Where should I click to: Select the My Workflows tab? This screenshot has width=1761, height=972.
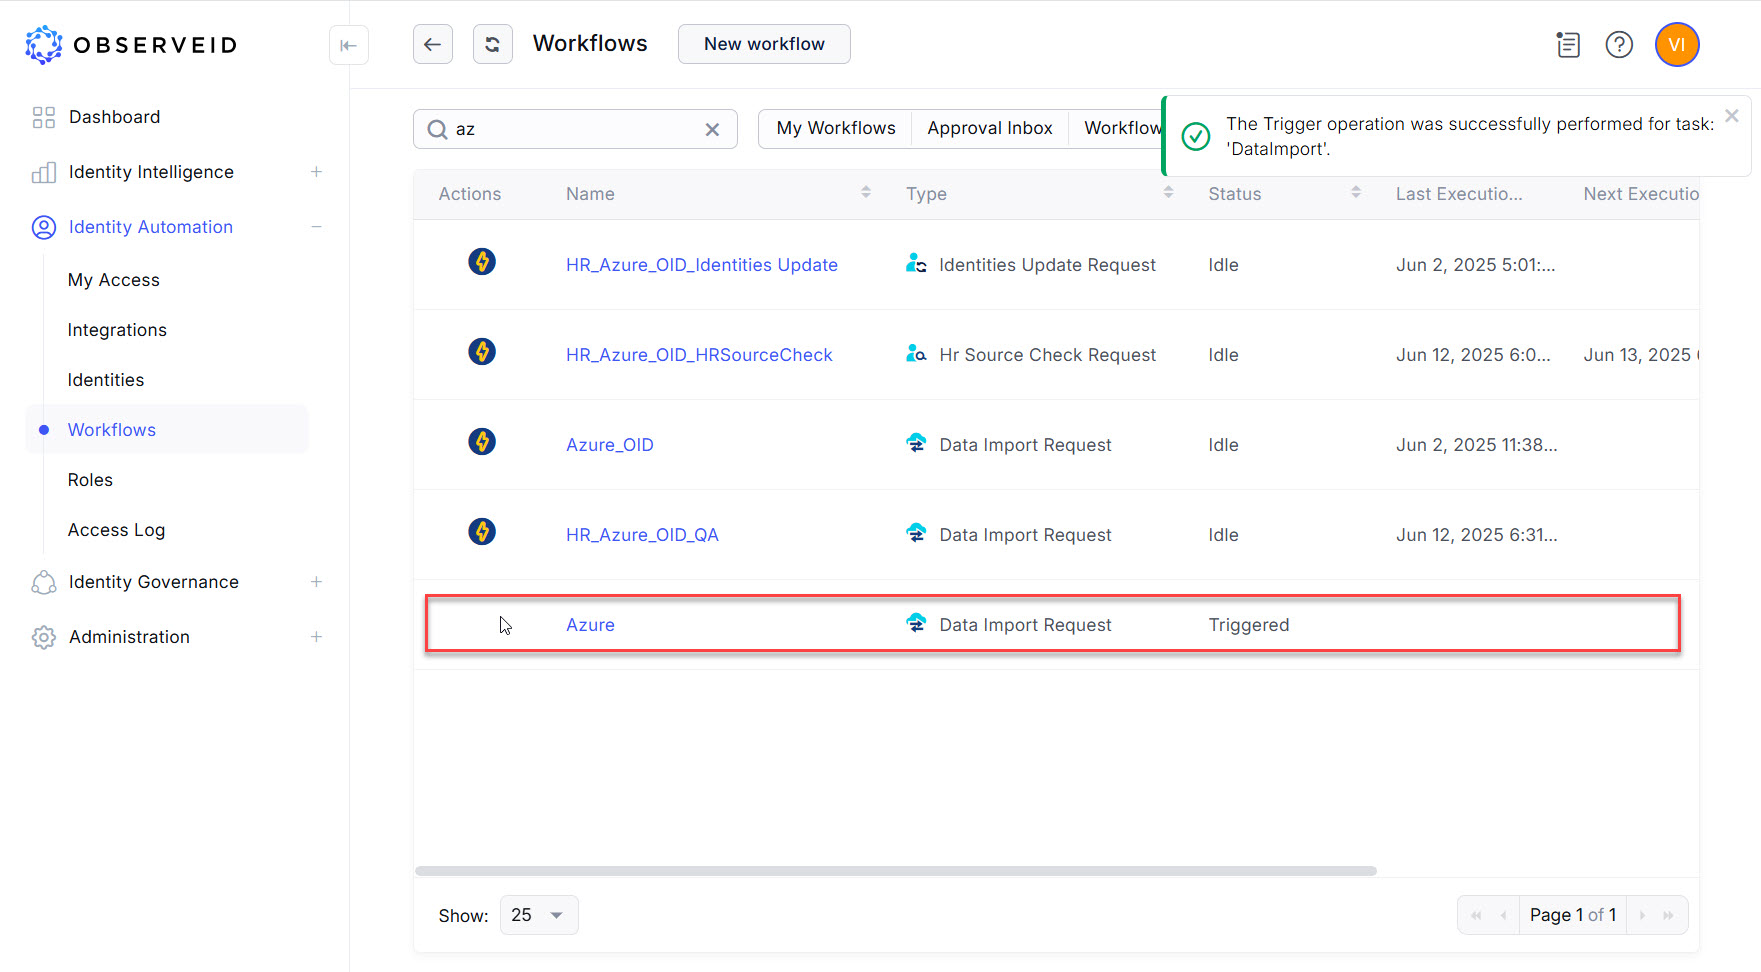click(x=836, y=128)
